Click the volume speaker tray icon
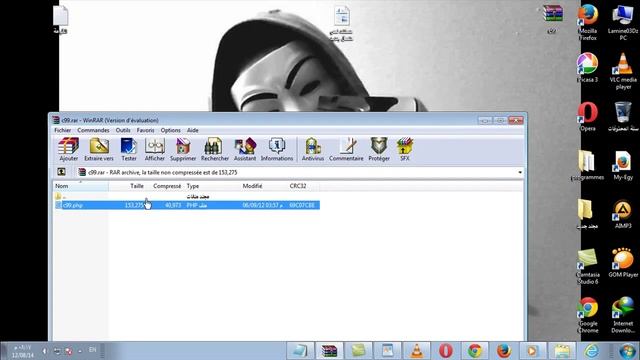The height and width of the screenshot is (360, 640). (44, 351)
